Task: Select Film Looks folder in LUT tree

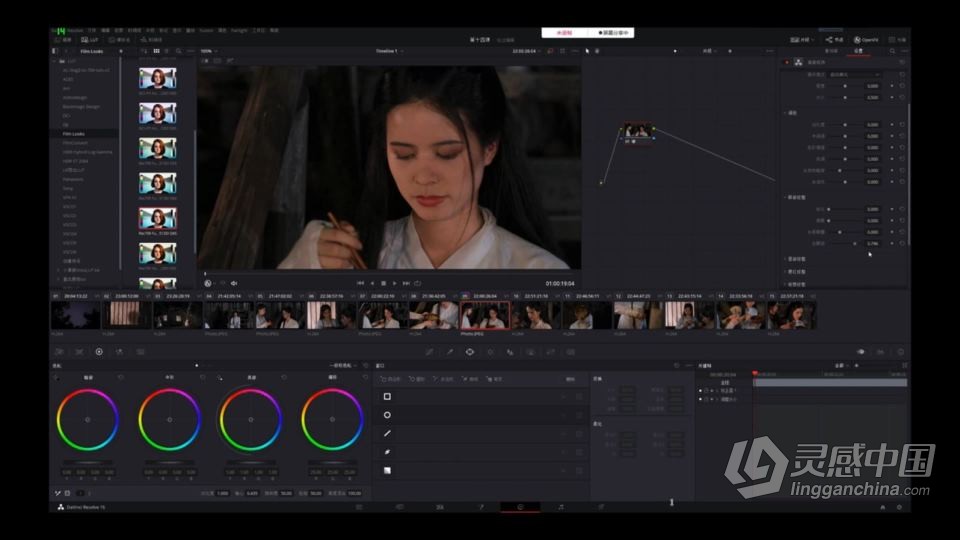Action: tap(73, 133)
